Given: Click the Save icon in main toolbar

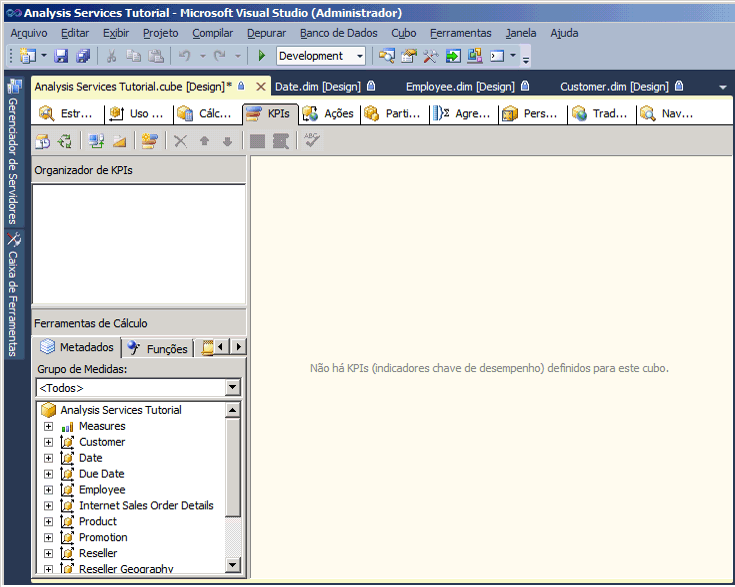Looking at the screenshot, I should [x=61, y=56].
